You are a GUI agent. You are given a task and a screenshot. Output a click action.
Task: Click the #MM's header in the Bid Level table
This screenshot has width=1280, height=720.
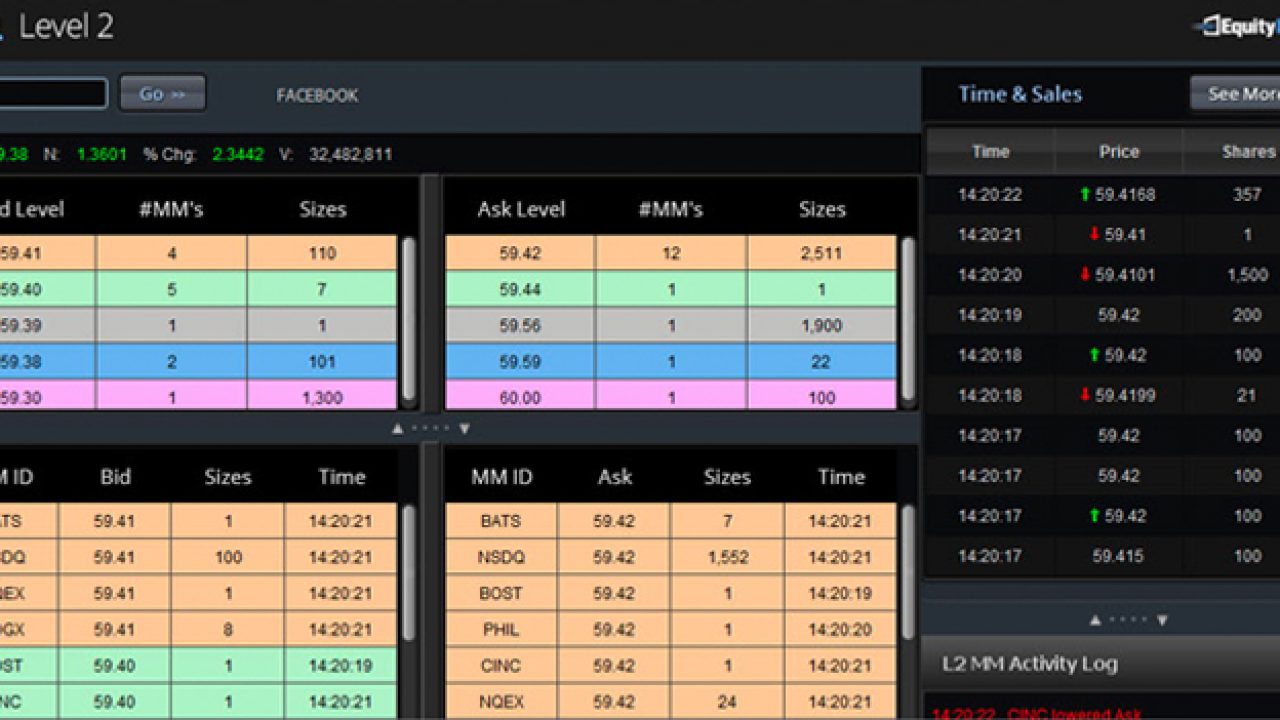pos(171,209)
